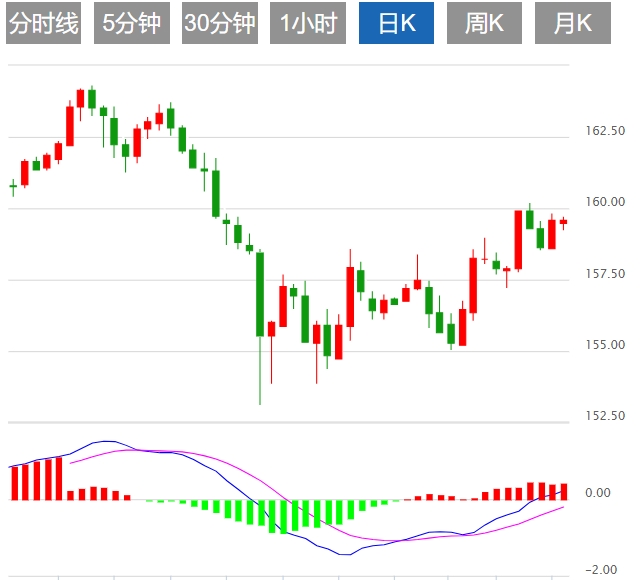Open the monthly 月K chart
This screenshot has width=642, height=580.
pos(573,24)
